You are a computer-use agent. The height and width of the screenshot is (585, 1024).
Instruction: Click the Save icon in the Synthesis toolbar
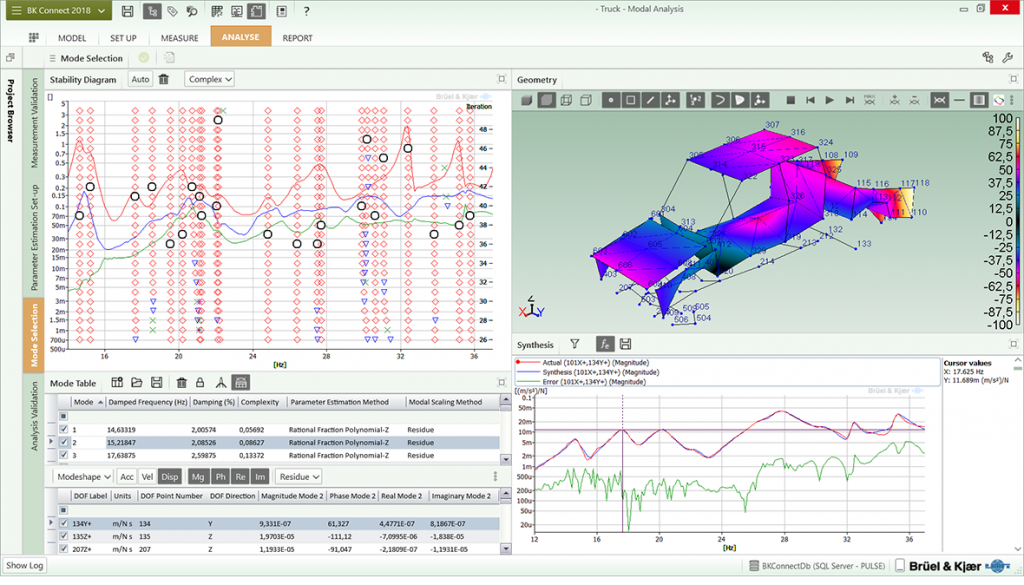(626, 343)
